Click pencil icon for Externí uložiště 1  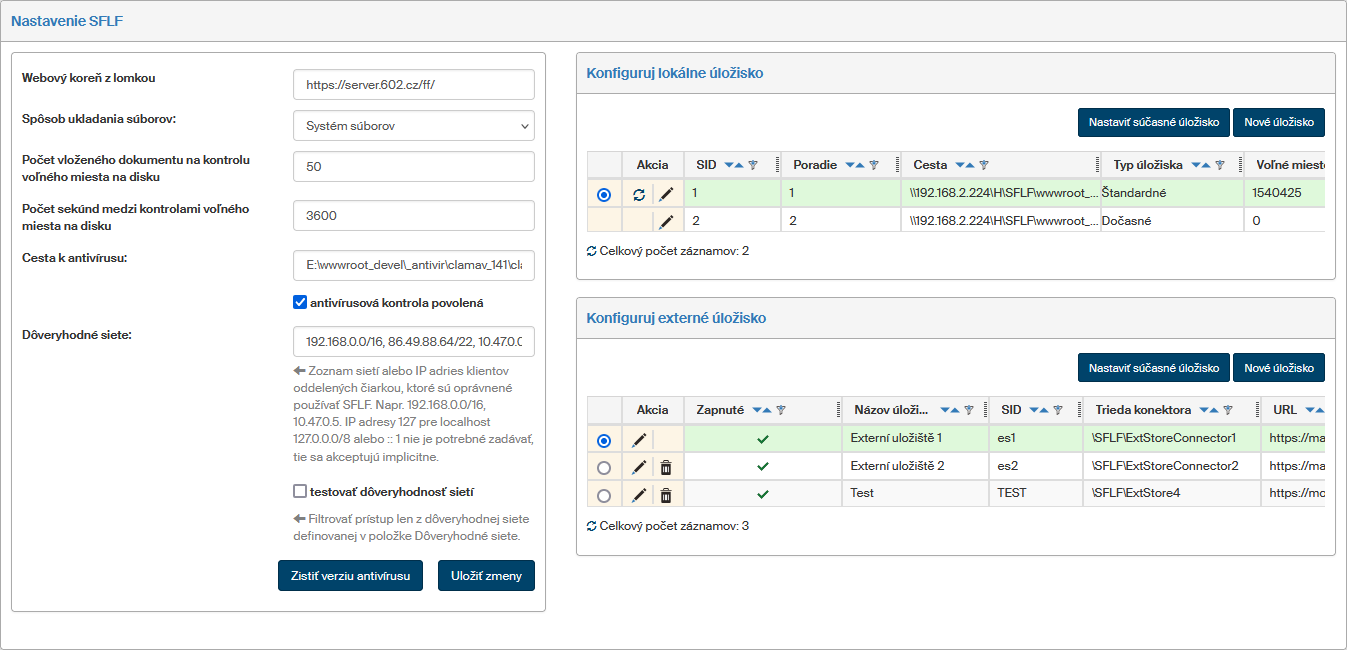click(639, 439)
